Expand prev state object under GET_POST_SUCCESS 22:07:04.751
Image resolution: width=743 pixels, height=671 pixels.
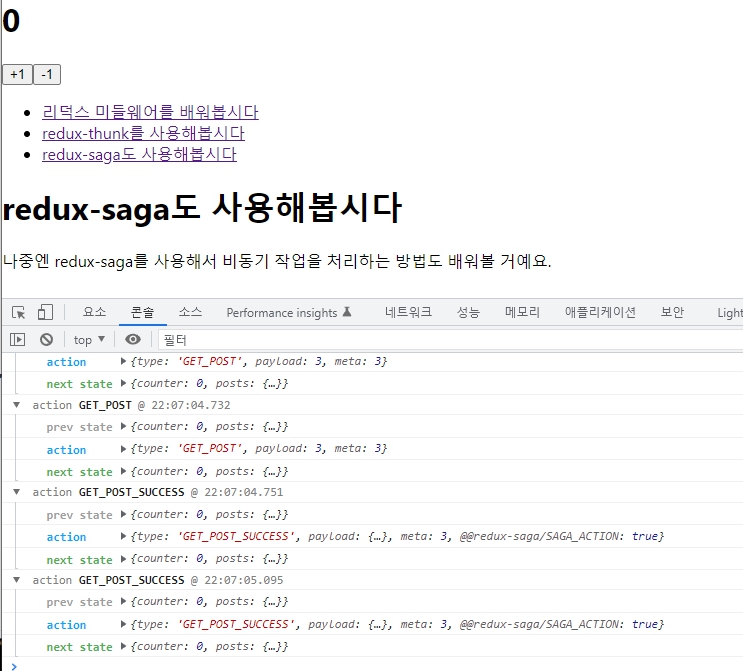123,514
